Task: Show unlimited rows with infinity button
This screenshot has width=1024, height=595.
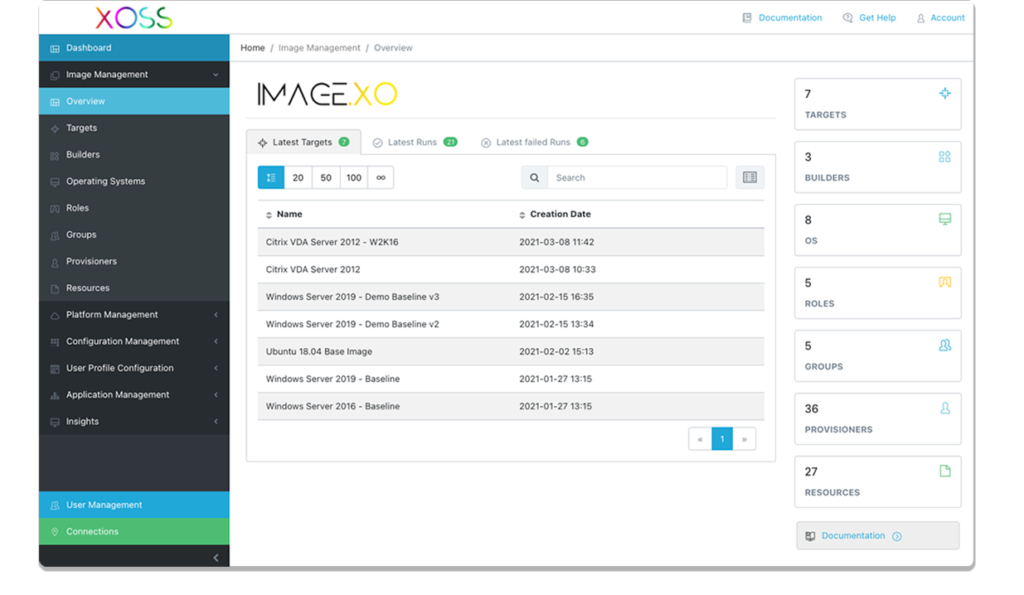Action: 381,178
